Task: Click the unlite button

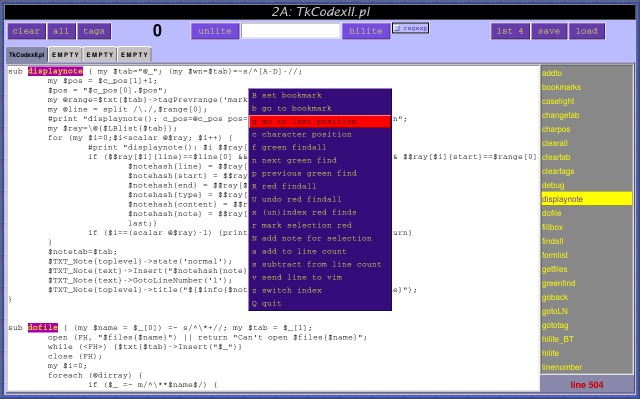Action: click(x=215, y=31)
